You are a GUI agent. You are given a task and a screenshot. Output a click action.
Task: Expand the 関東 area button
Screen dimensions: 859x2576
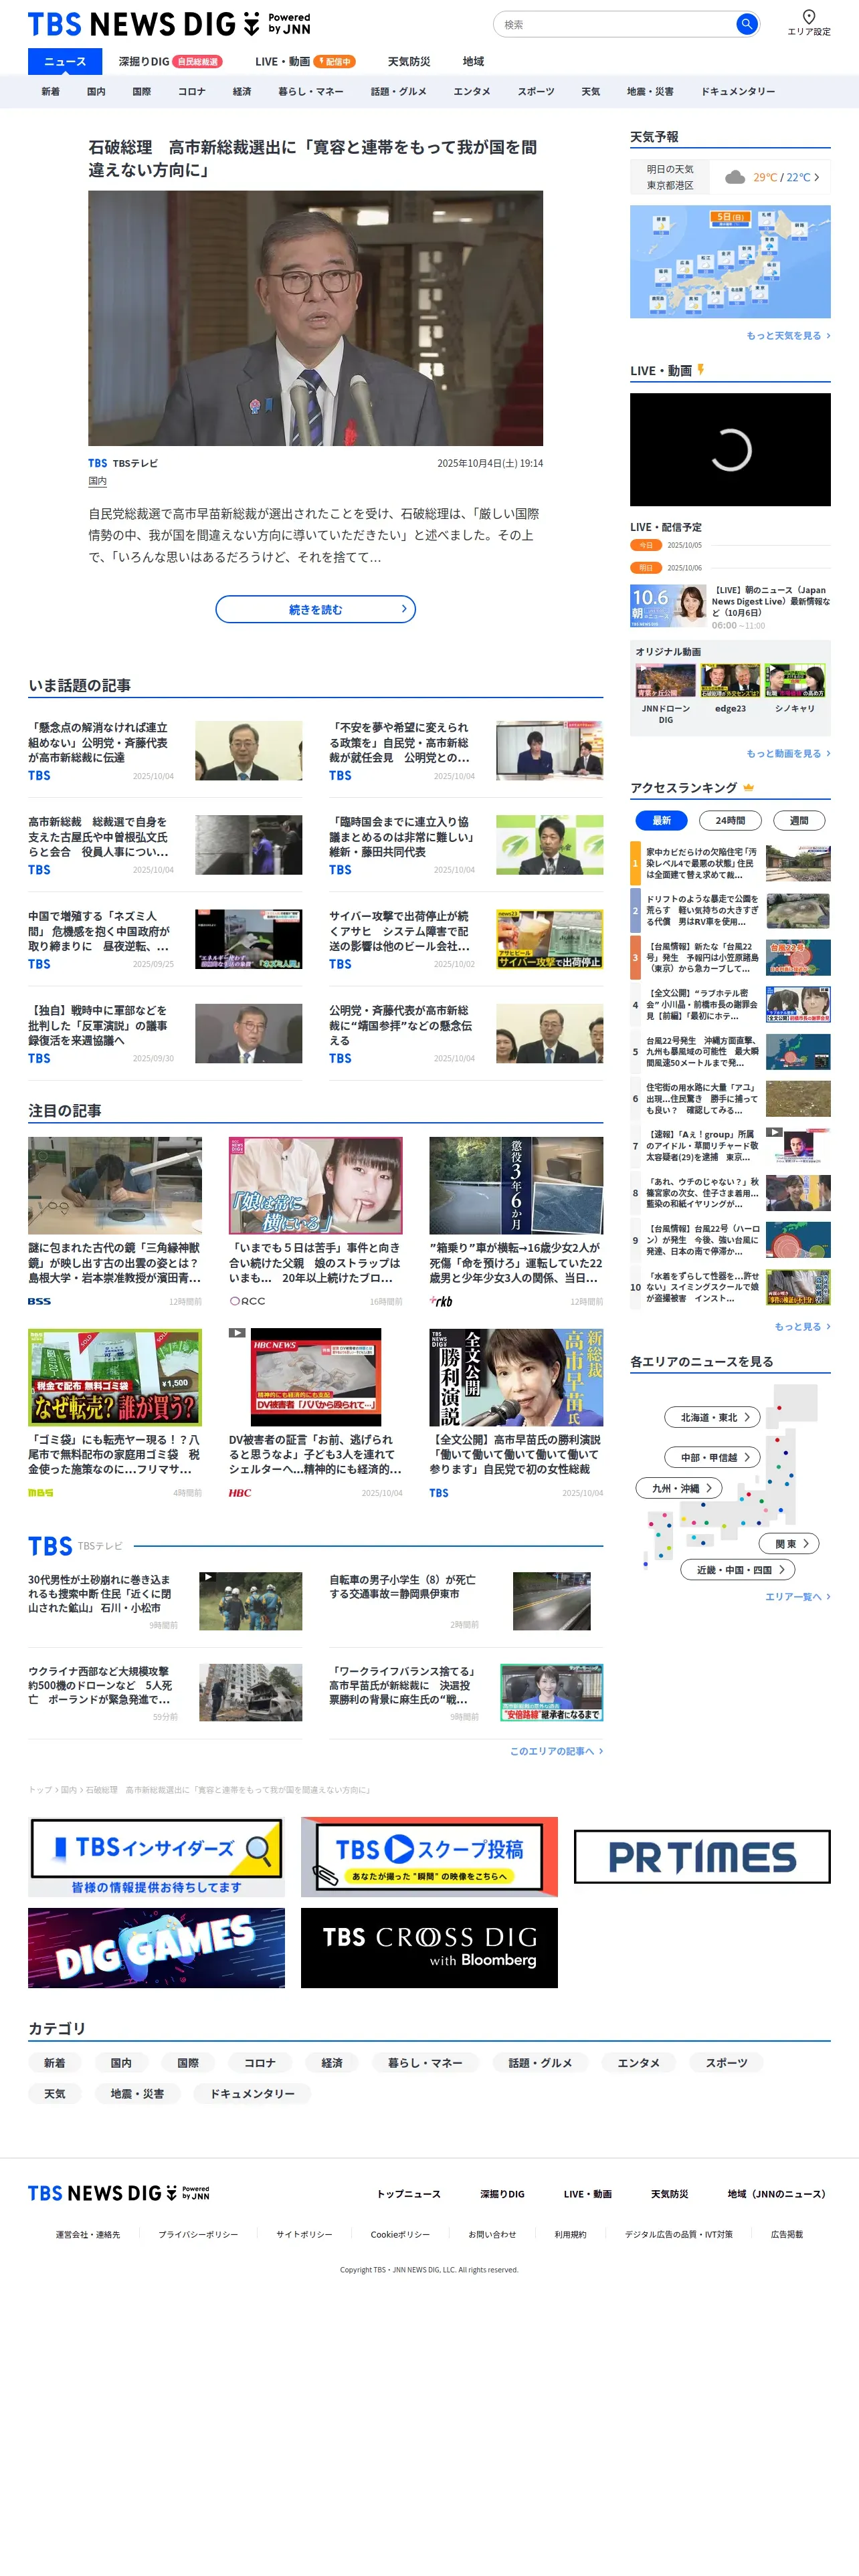click(790, 1543)
